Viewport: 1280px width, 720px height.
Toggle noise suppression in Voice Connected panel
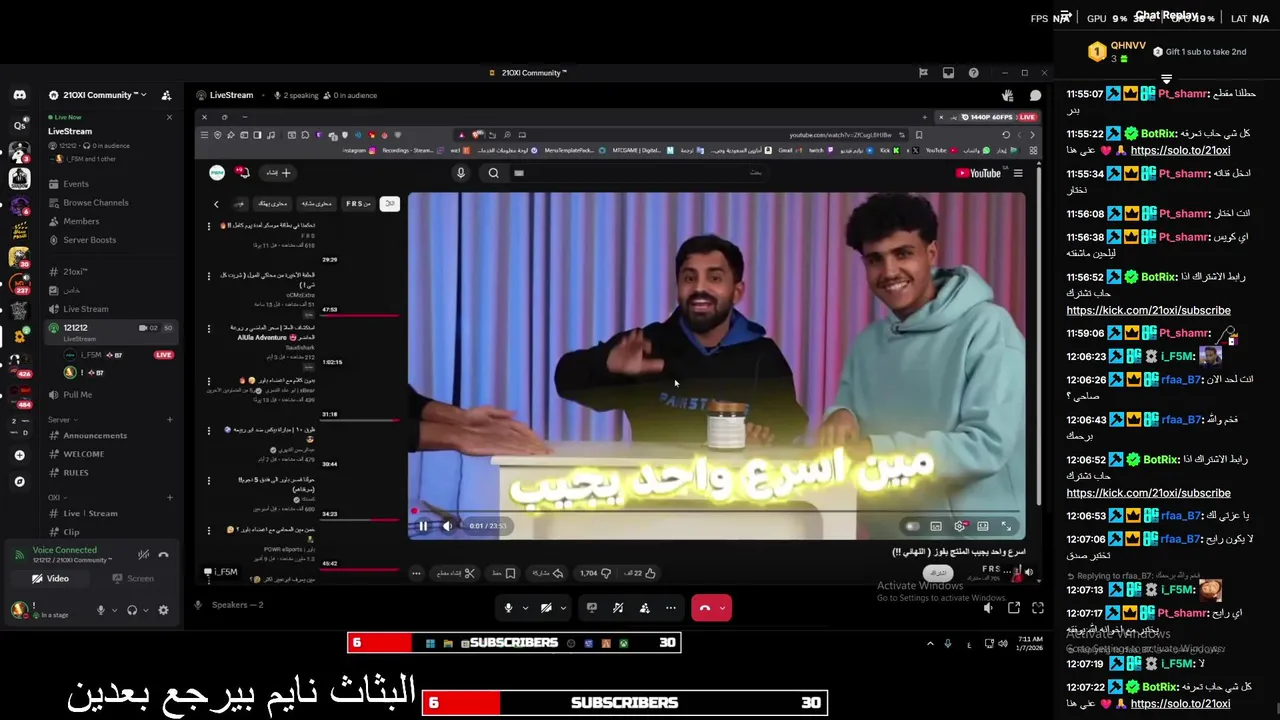tap(144, 555)
